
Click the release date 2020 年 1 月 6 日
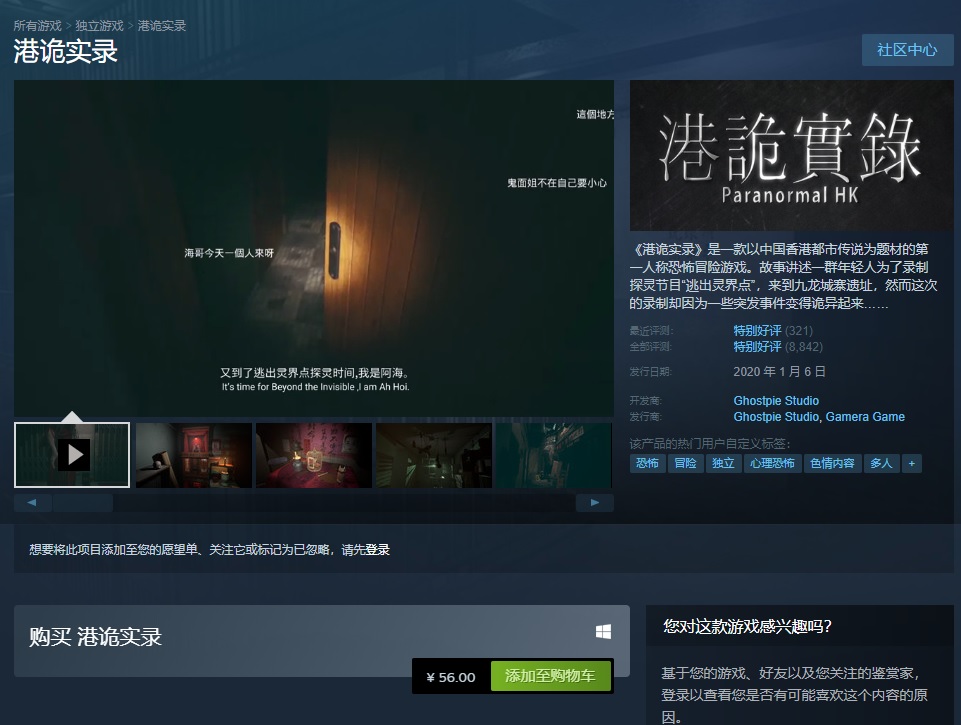(x=780, y=371)
